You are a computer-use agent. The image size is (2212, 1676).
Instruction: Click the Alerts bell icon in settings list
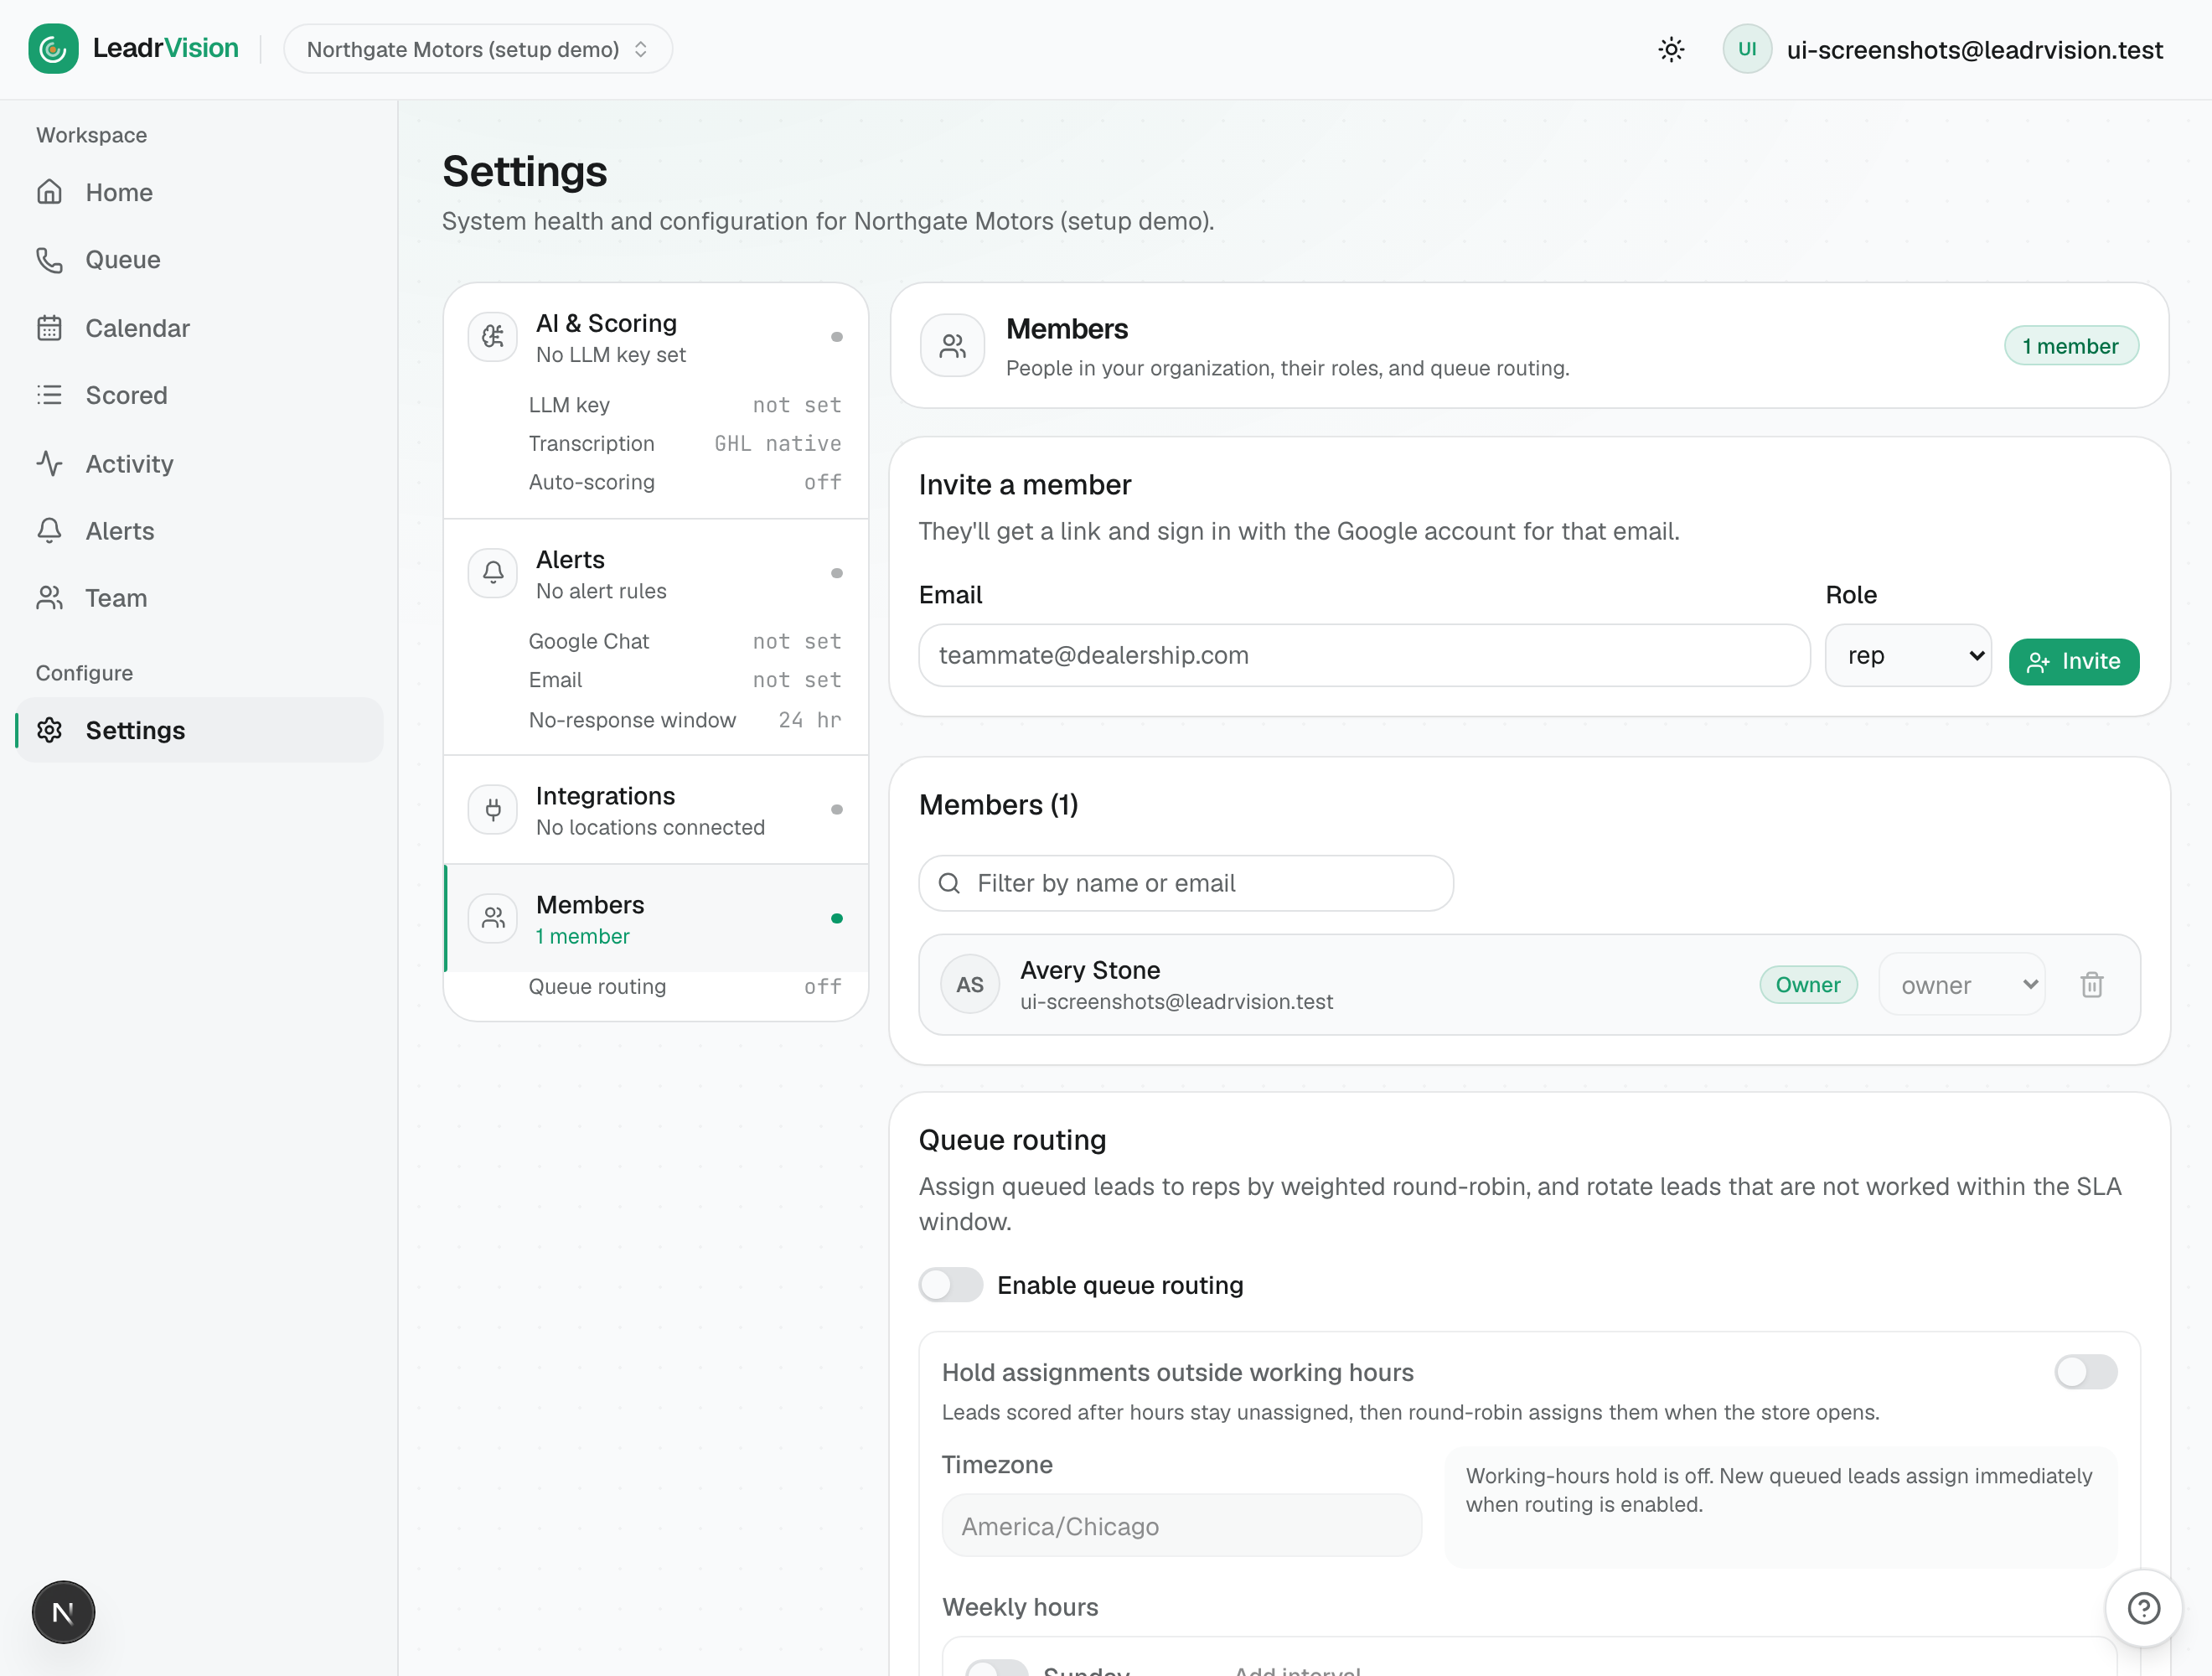tap(493, 573)
